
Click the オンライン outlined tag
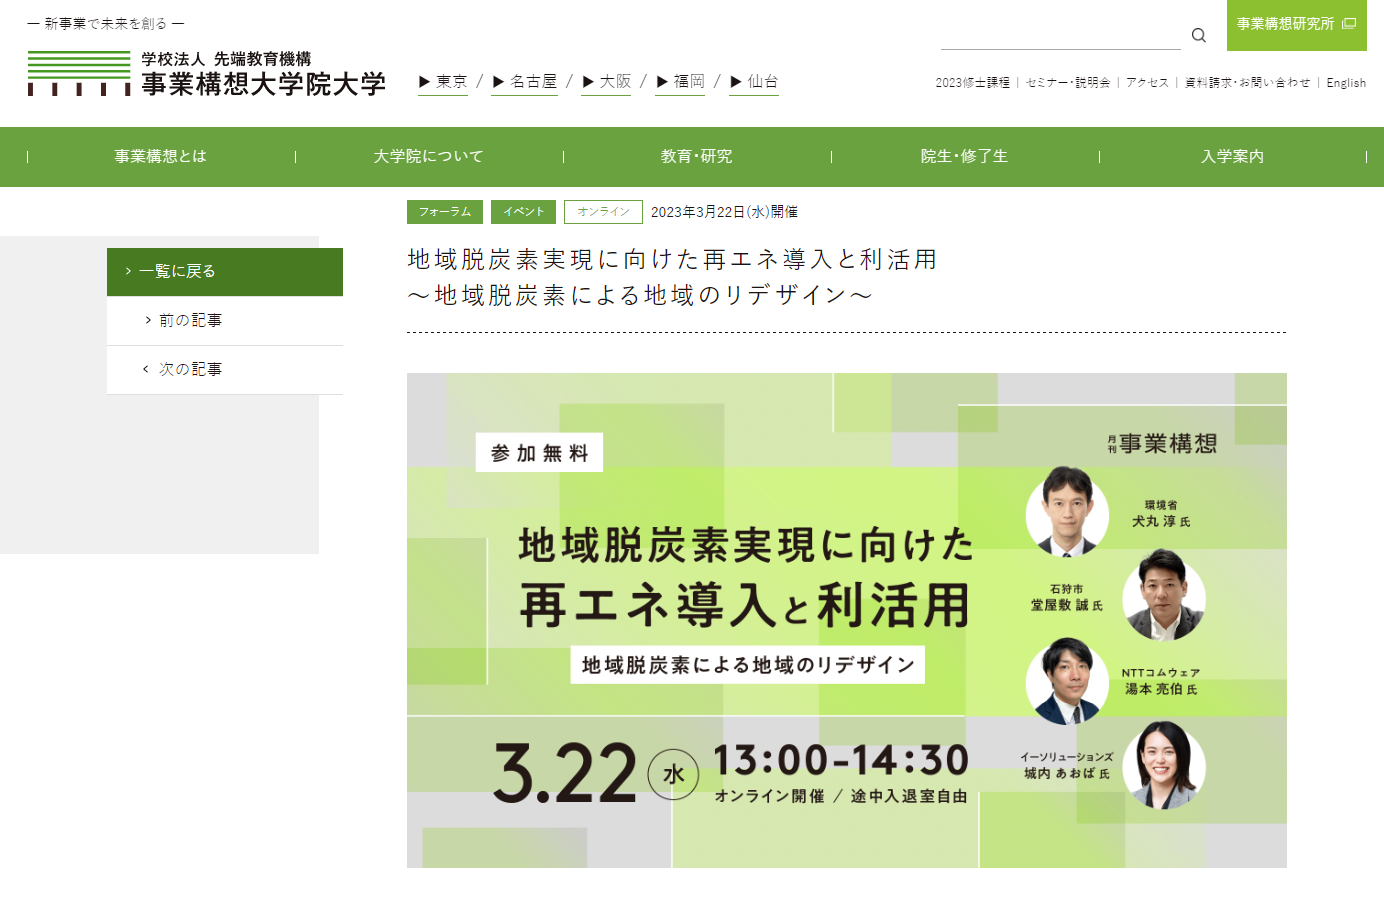click(603, 212)
